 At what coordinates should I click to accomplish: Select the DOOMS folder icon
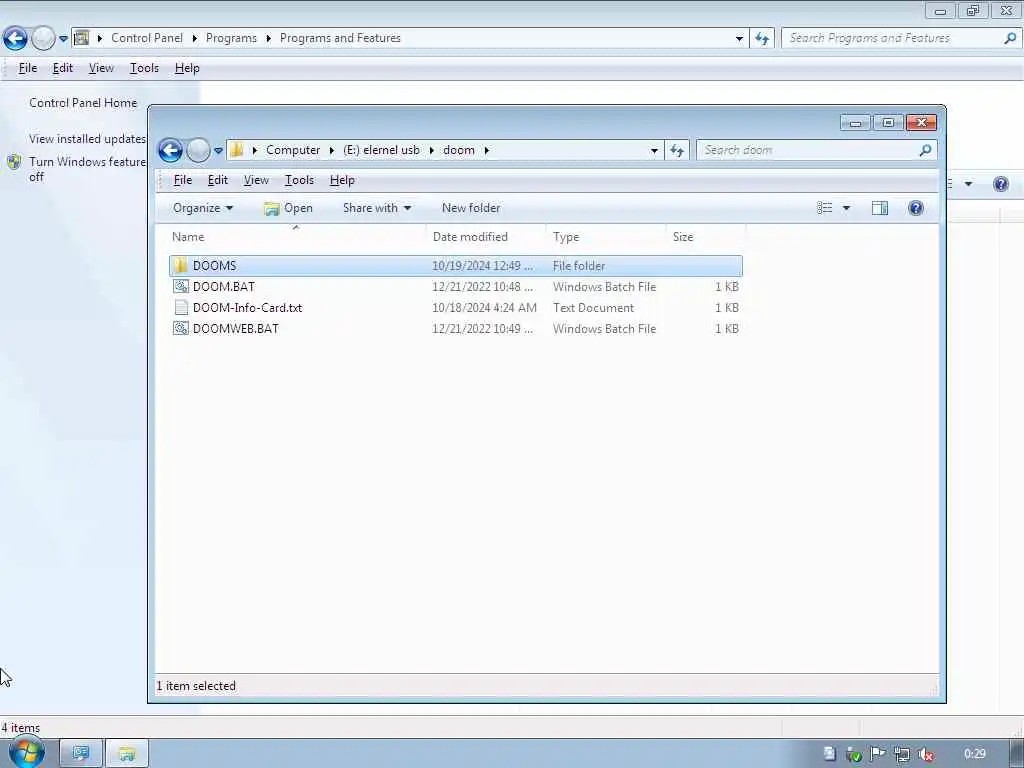[x=181, y=266]
